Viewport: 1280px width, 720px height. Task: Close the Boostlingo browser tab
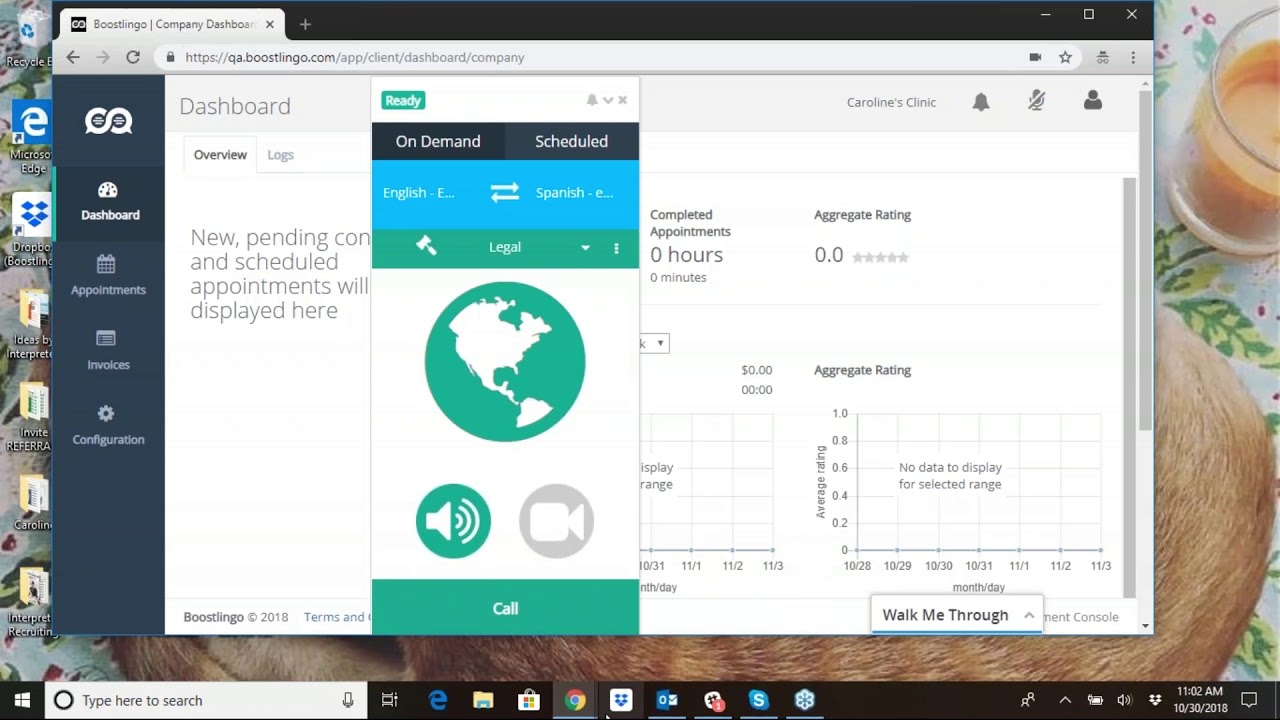[x=269, y=24]
